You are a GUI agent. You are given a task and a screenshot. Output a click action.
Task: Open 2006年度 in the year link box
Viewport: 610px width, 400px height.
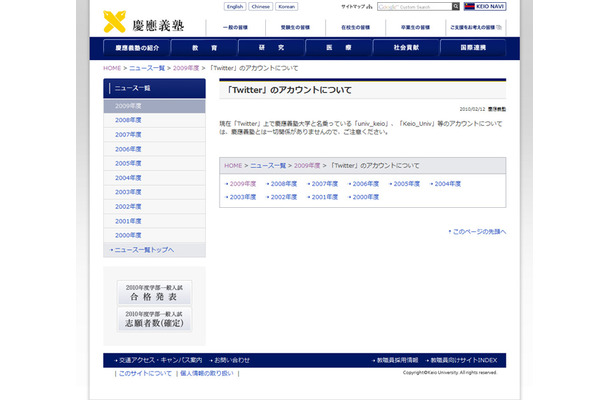364,184
